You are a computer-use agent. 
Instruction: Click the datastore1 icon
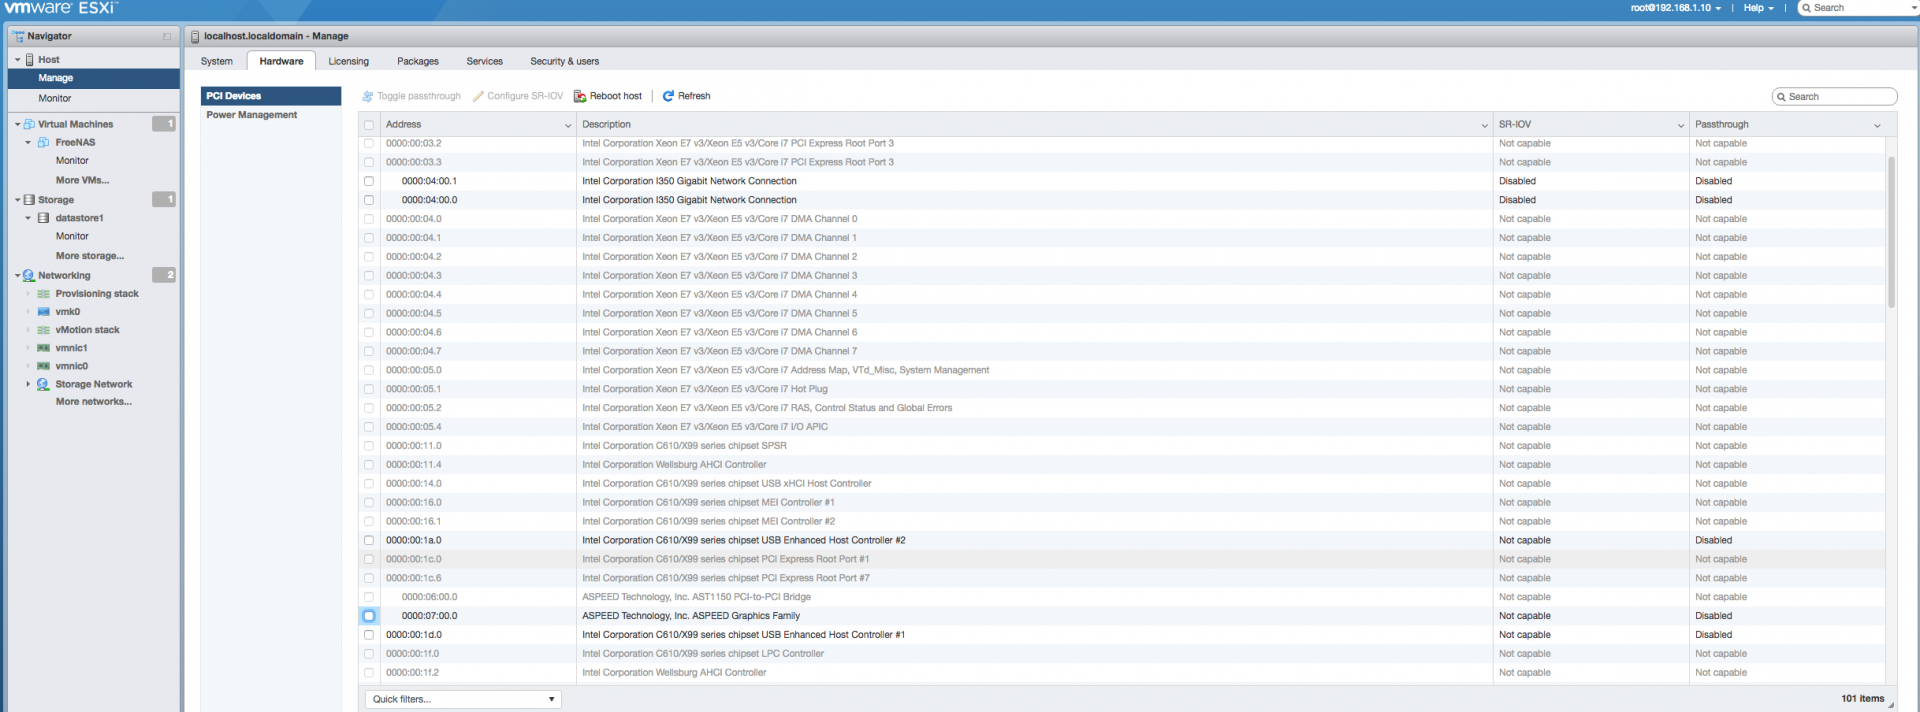coord(43,218)
